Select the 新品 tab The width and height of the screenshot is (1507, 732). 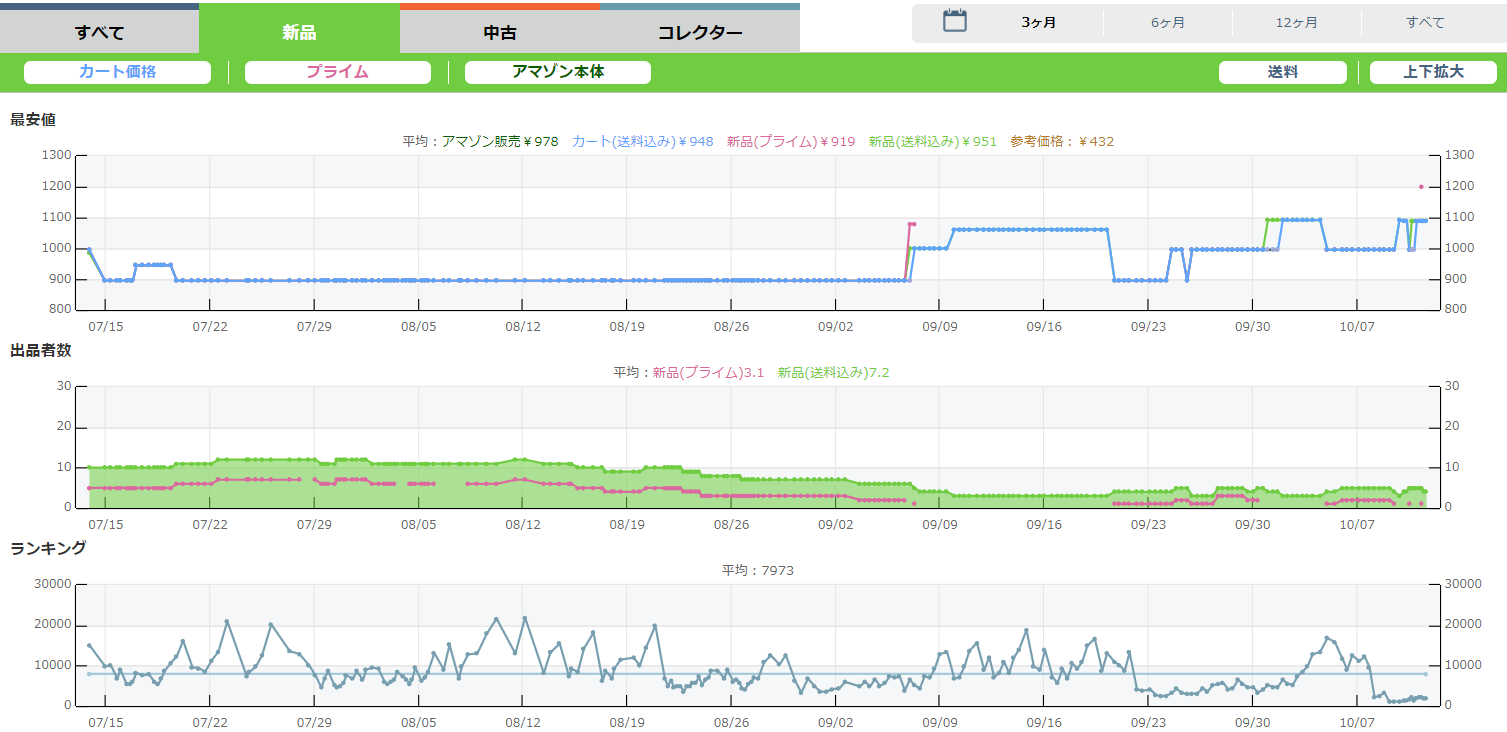[299, 32]
